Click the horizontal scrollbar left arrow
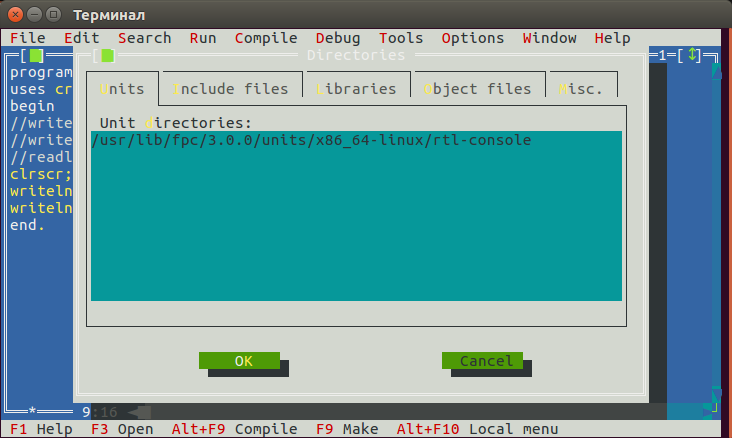Viewport: 732px width, 438px height. pos(134,411)
